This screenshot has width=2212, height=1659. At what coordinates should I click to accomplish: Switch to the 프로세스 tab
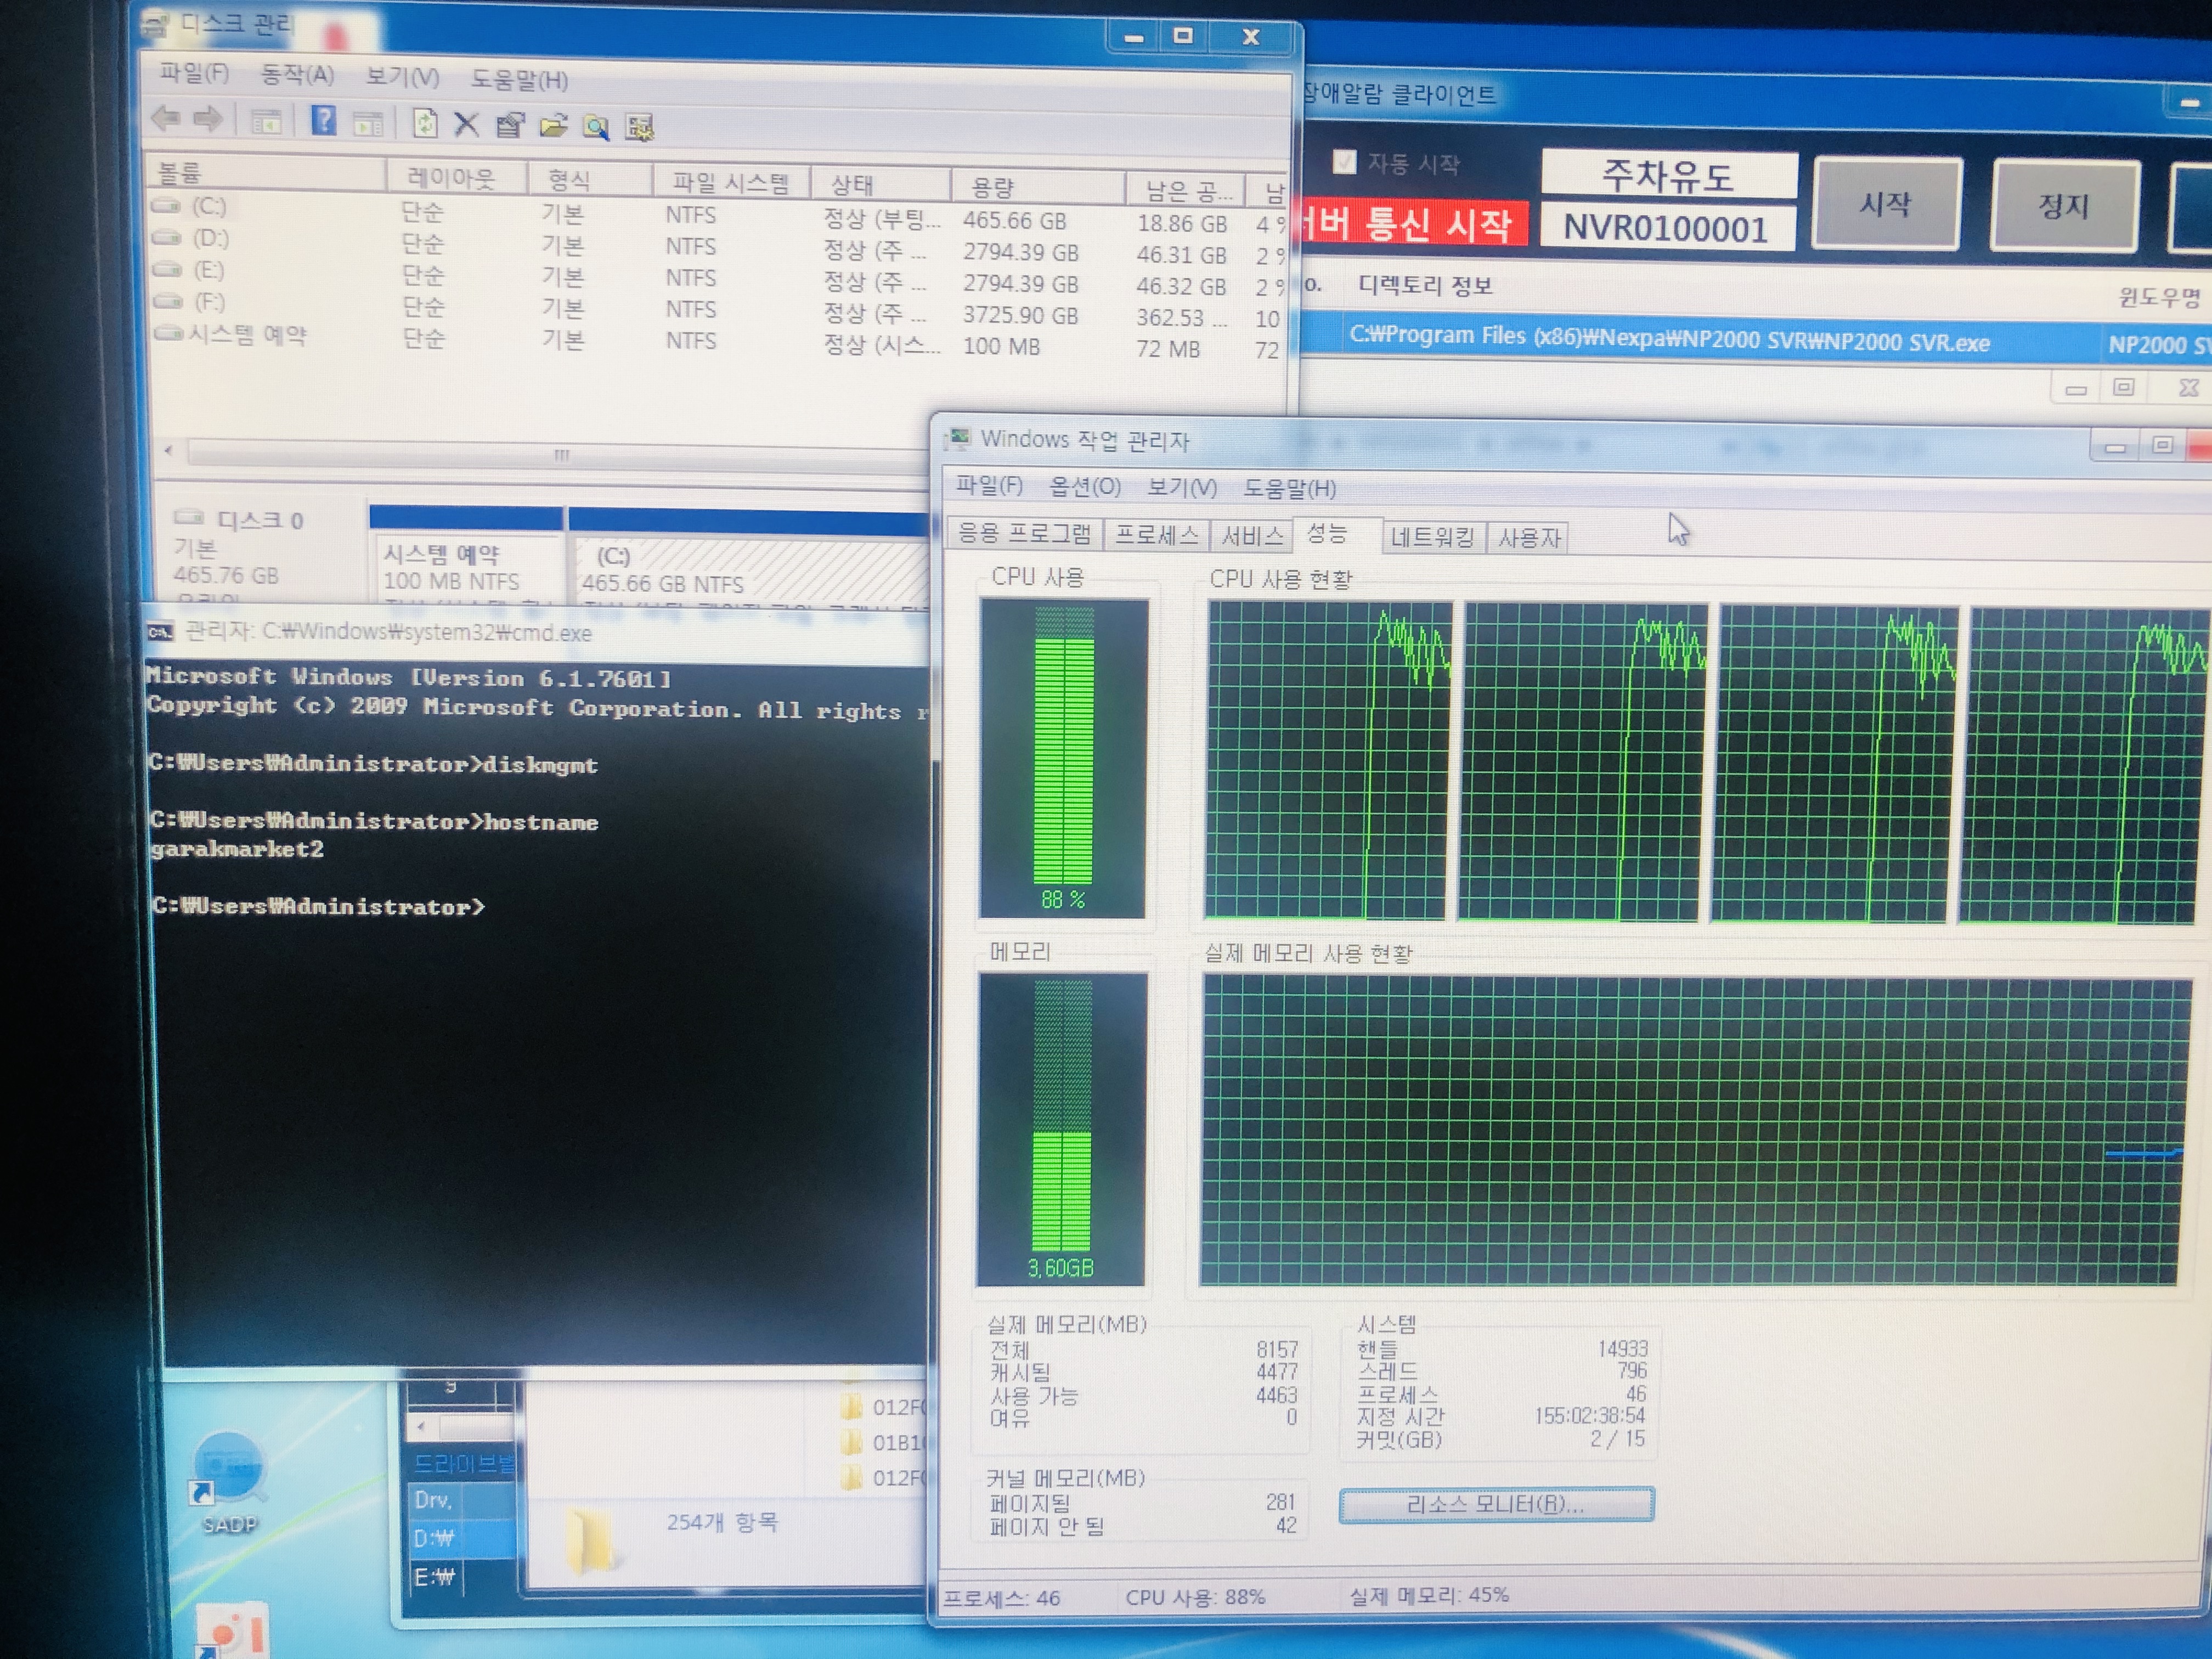click(x=1155, y=536)
